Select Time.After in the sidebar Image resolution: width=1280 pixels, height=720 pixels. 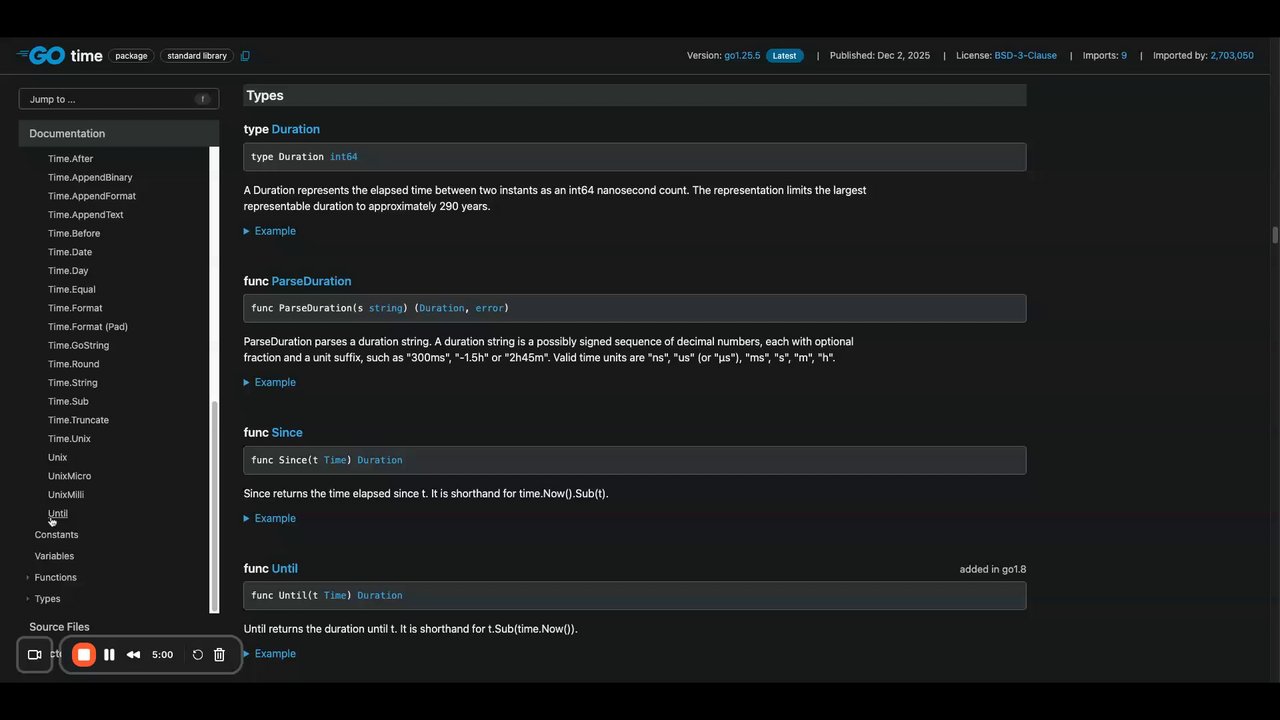(x=70, y=159)
